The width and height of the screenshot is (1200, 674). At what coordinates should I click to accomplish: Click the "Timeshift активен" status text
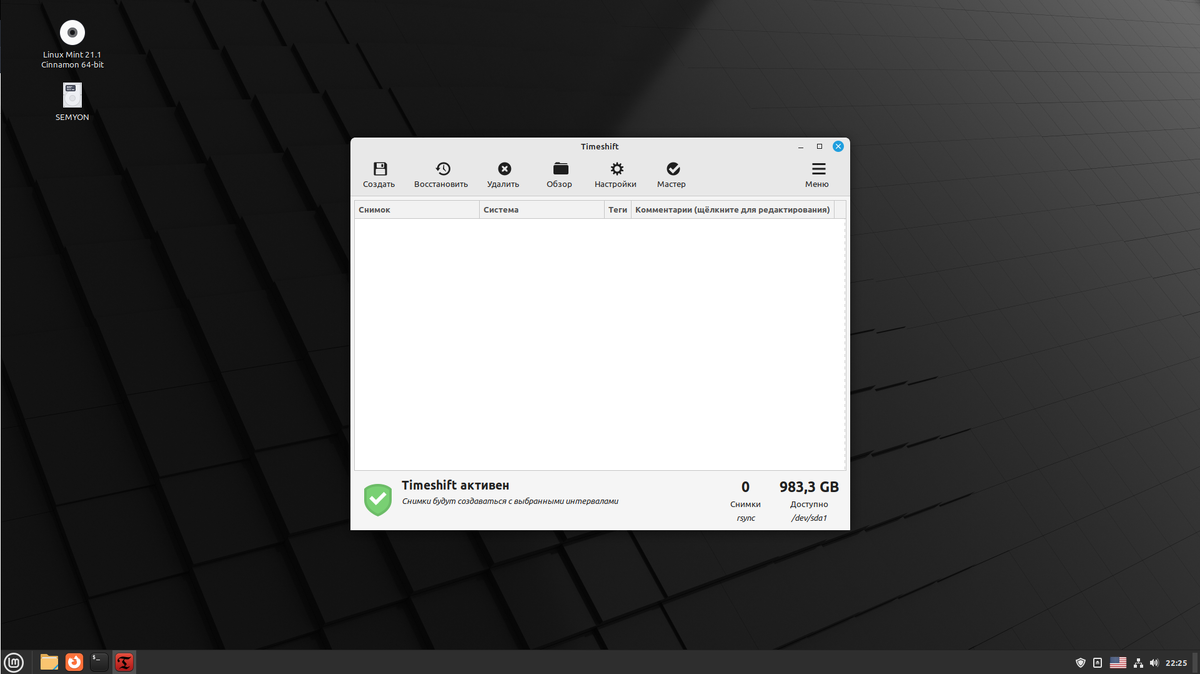pos(455,485)
